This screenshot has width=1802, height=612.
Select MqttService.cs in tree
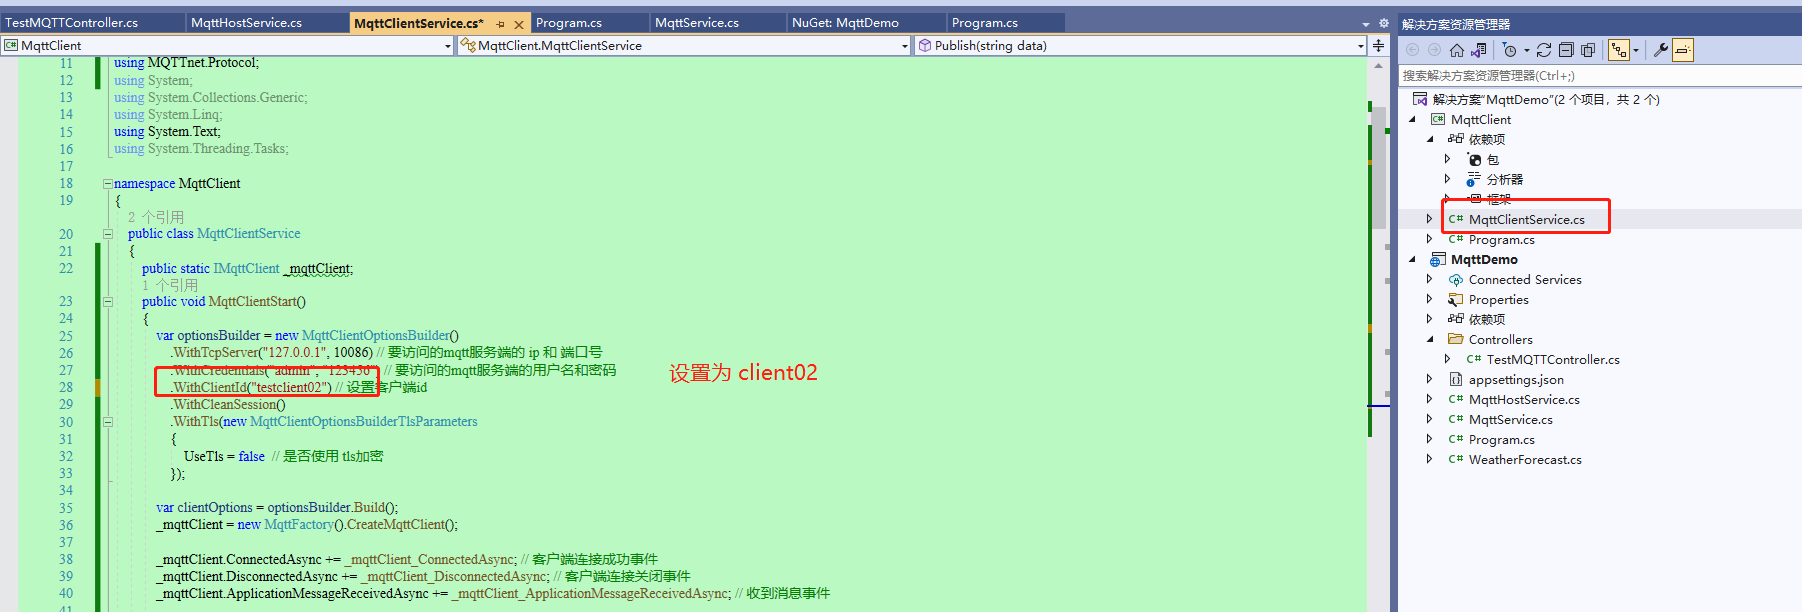click(1511, 419)
